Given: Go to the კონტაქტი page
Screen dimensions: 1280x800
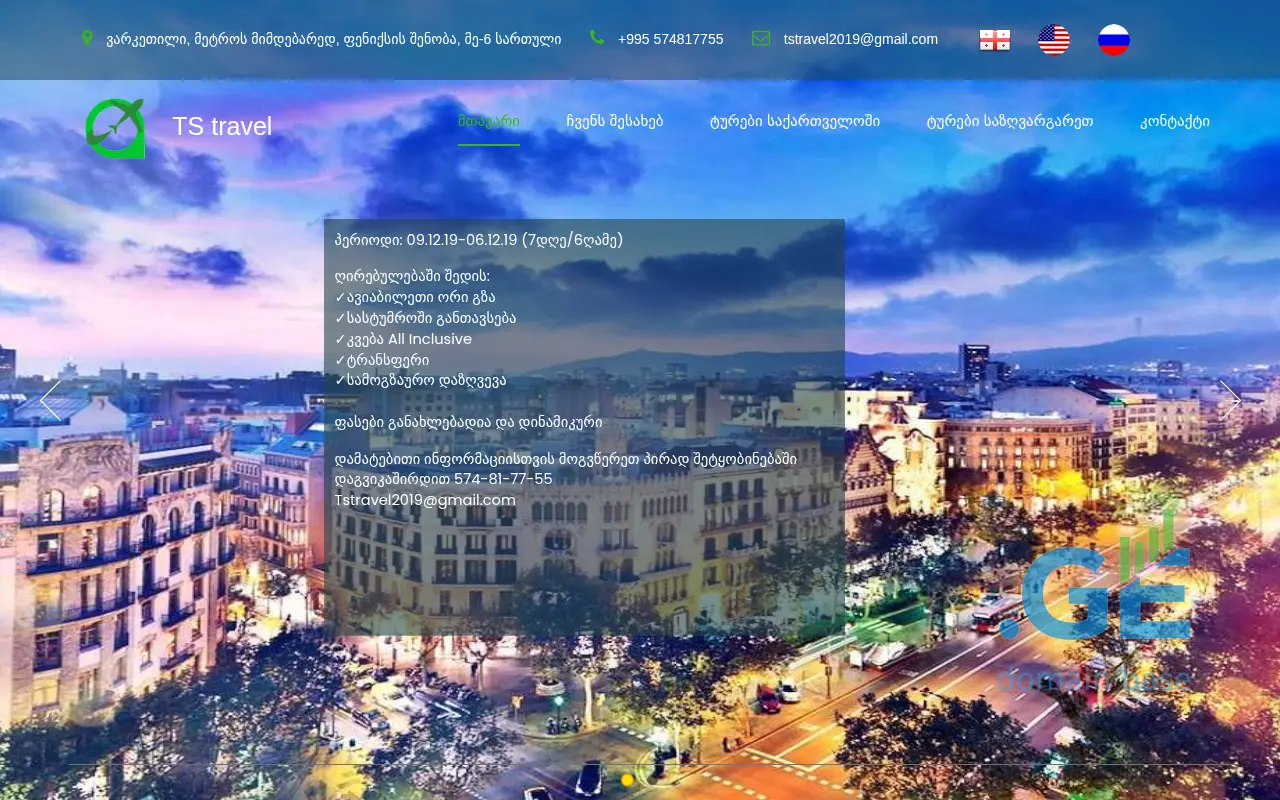Looking at the screenshot, I should (x=1175, y=121).
